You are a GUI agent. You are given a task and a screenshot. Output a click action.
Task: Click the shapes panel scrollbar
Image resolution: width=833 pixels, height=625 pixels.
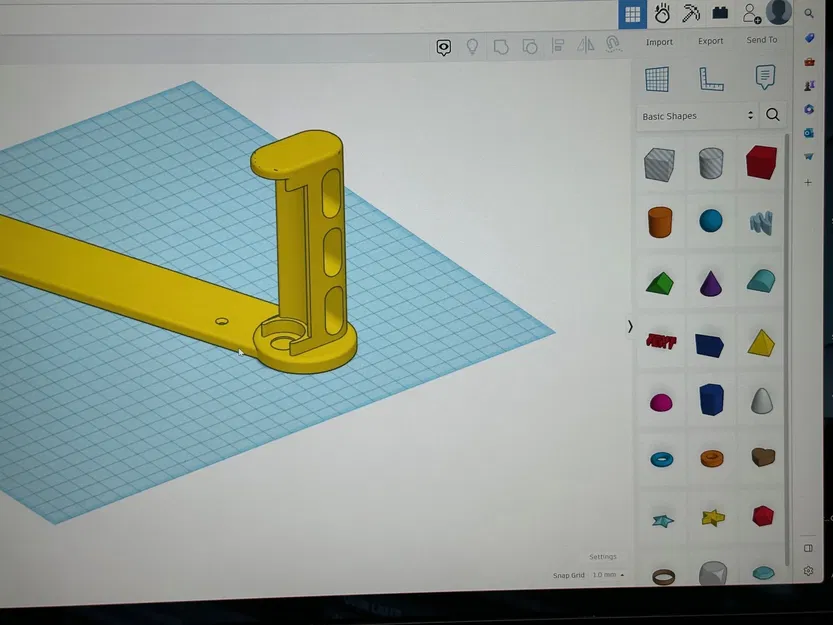787,351
